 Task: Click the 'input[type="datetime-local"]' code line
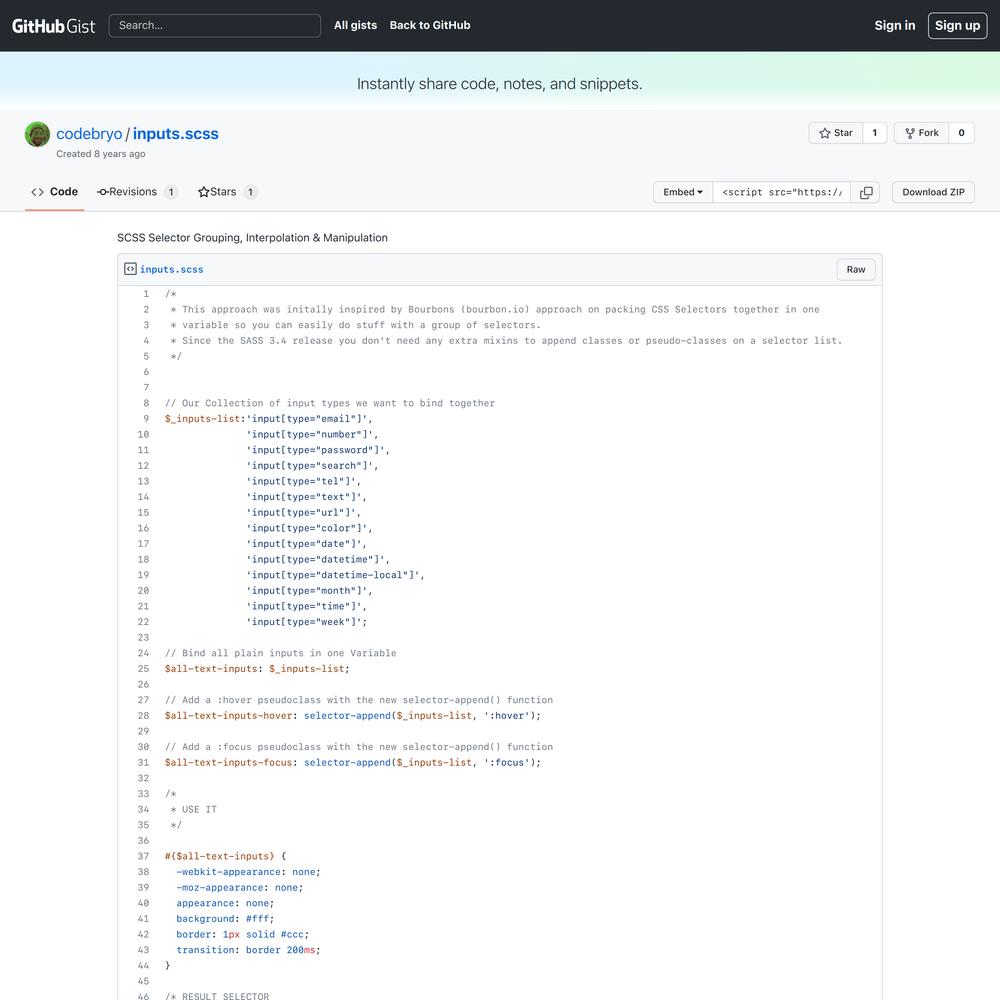point(335,575)
